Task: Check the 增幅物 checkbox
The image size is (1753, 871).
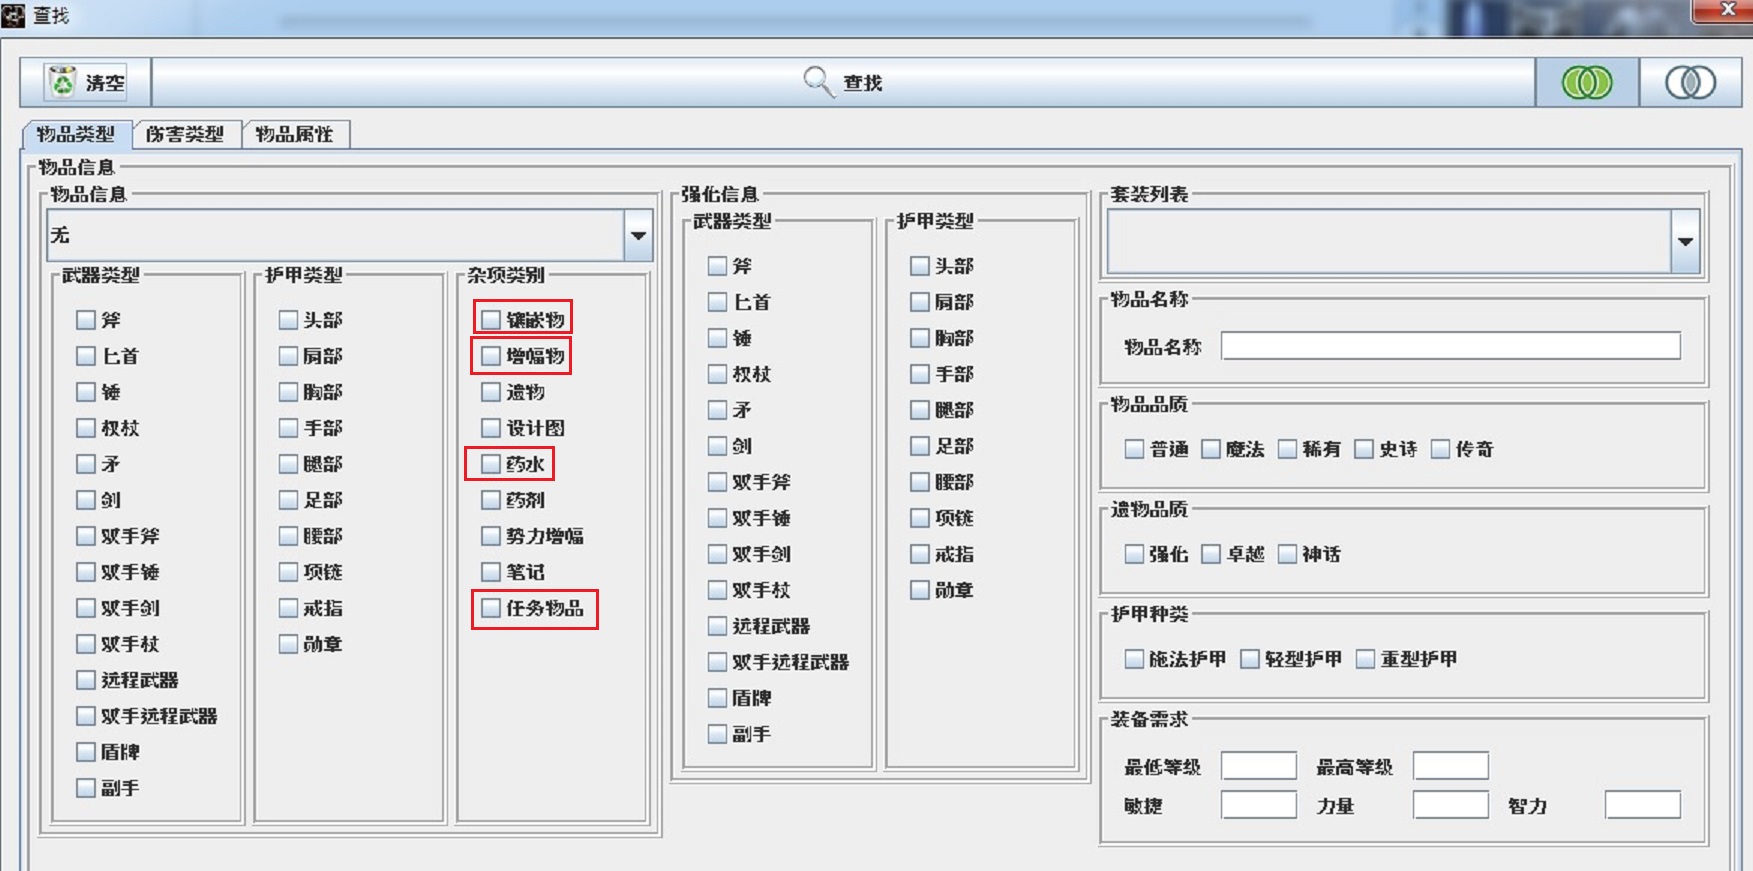Action: tap(491, 356)
